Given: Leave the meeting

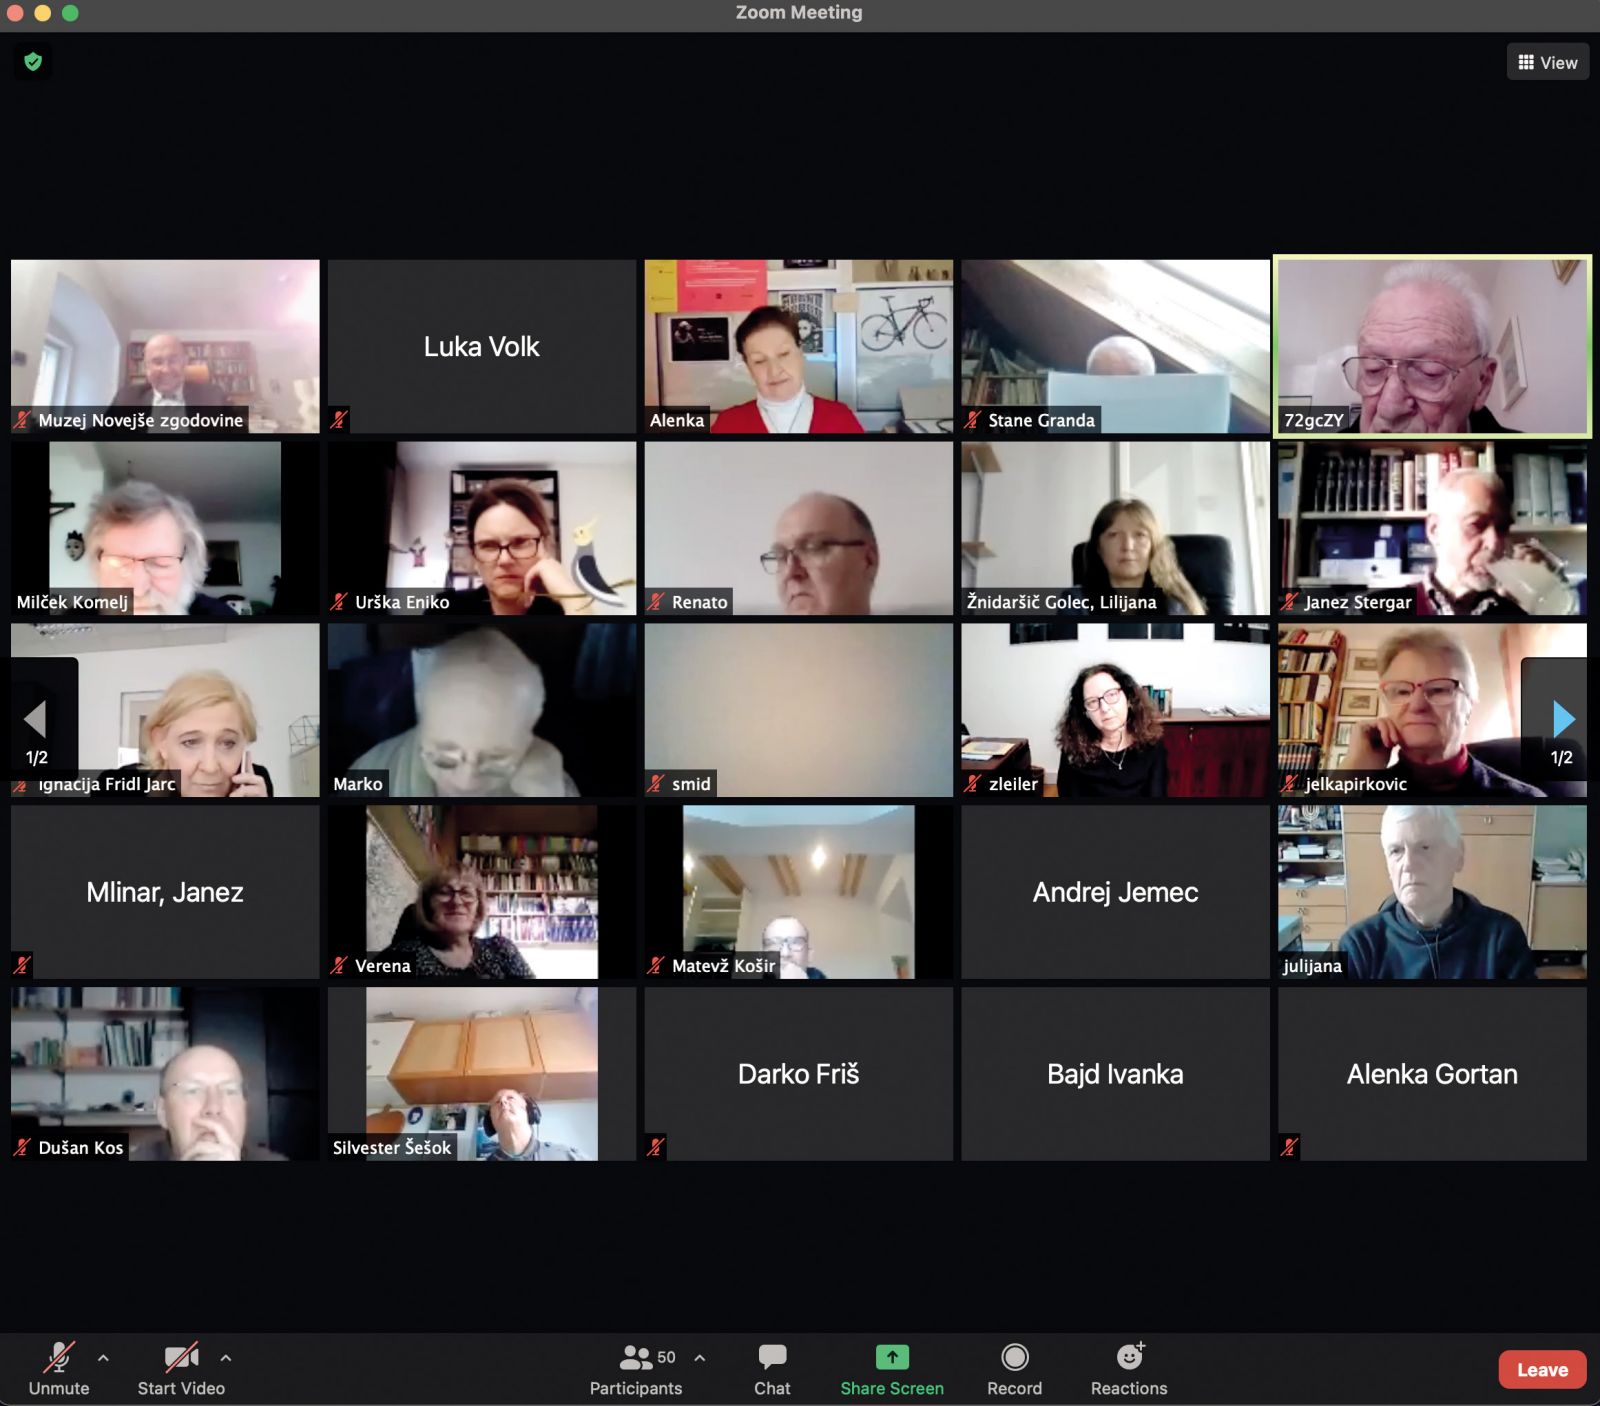Looking at the screenshot, I should 1541,1369.
